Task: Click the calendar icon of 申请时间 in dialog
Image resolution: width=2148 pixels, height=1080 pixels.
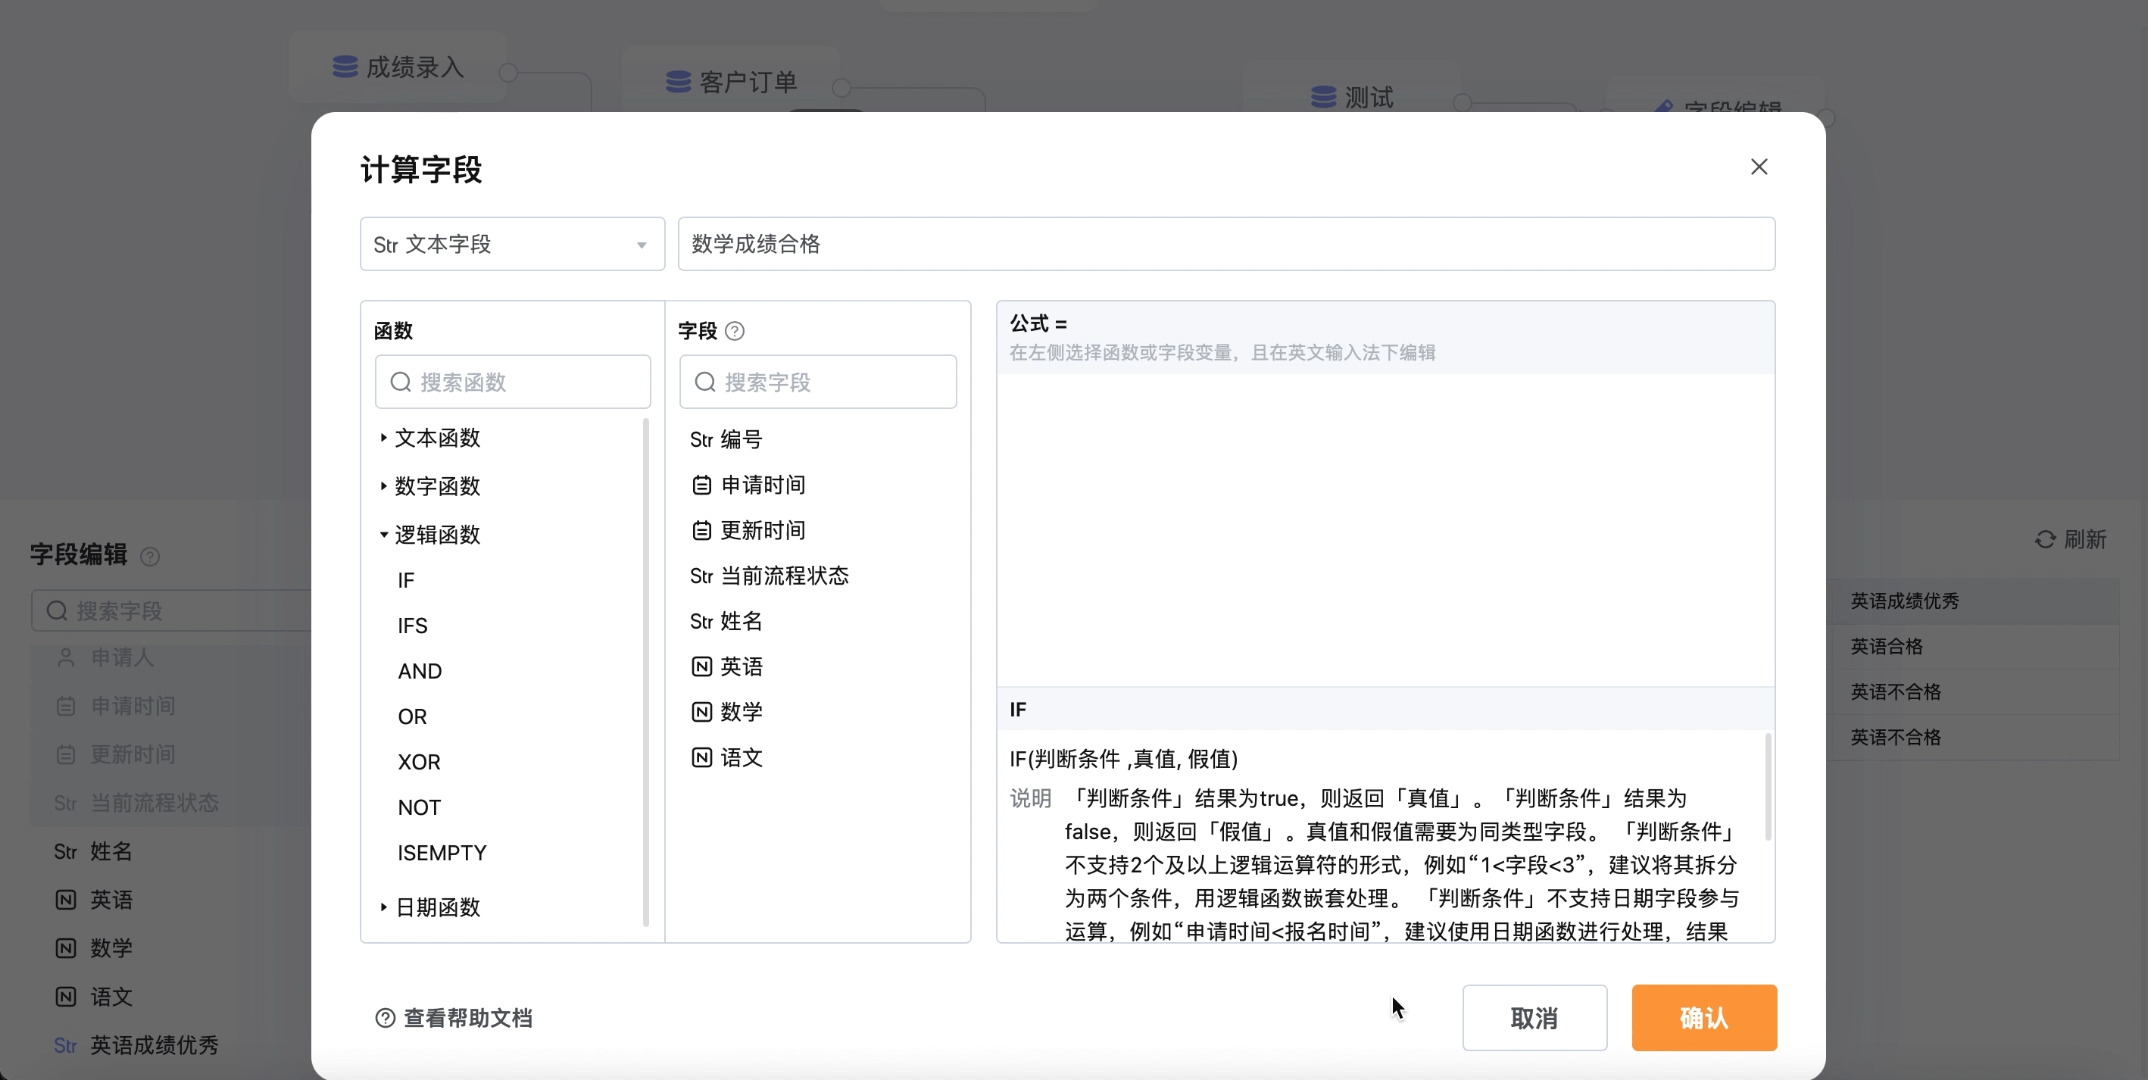Action: click(x=702, y=485)
